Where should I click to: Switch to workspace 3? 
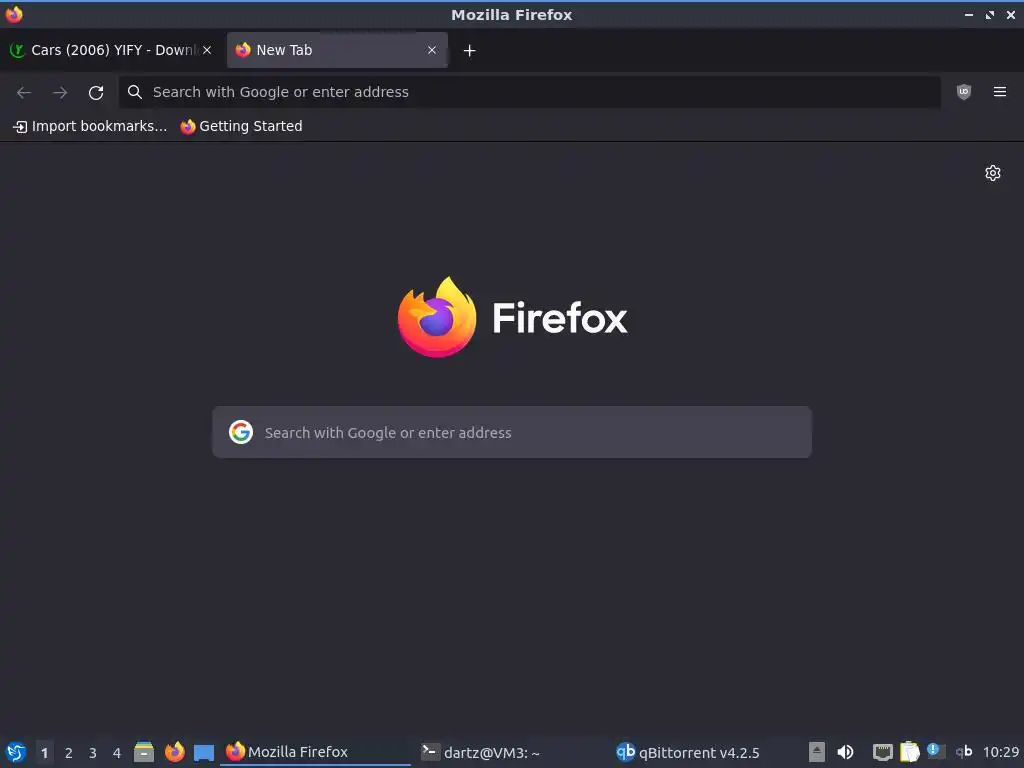pyautogui.click(x=93, y=753)
